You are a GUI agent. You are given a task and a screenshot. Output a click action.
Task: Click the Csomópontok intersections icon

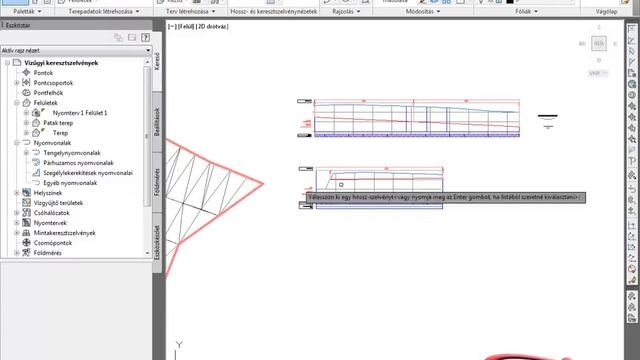tap(27, 242)
